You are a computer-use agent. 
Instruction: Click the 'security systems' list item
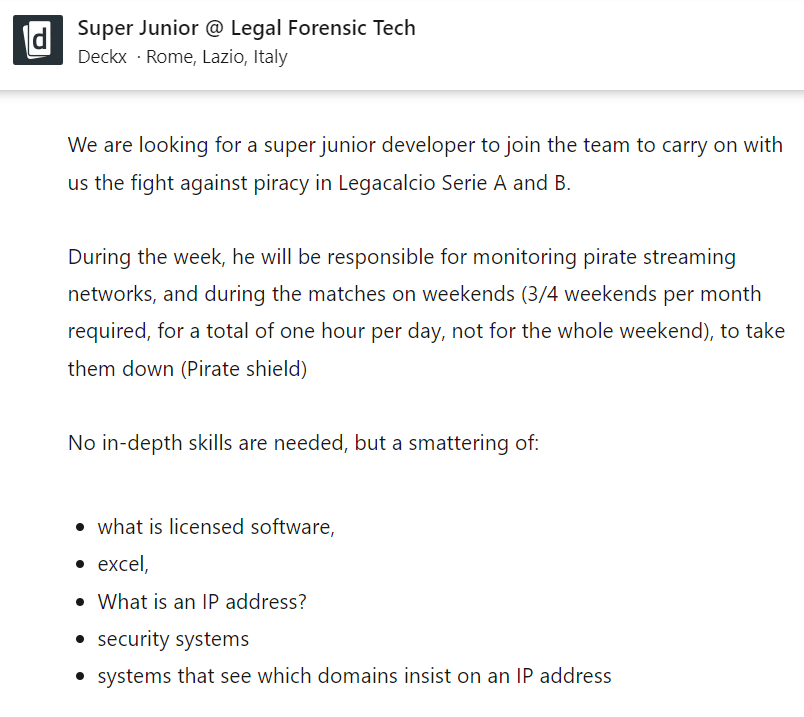pos(173,638)
